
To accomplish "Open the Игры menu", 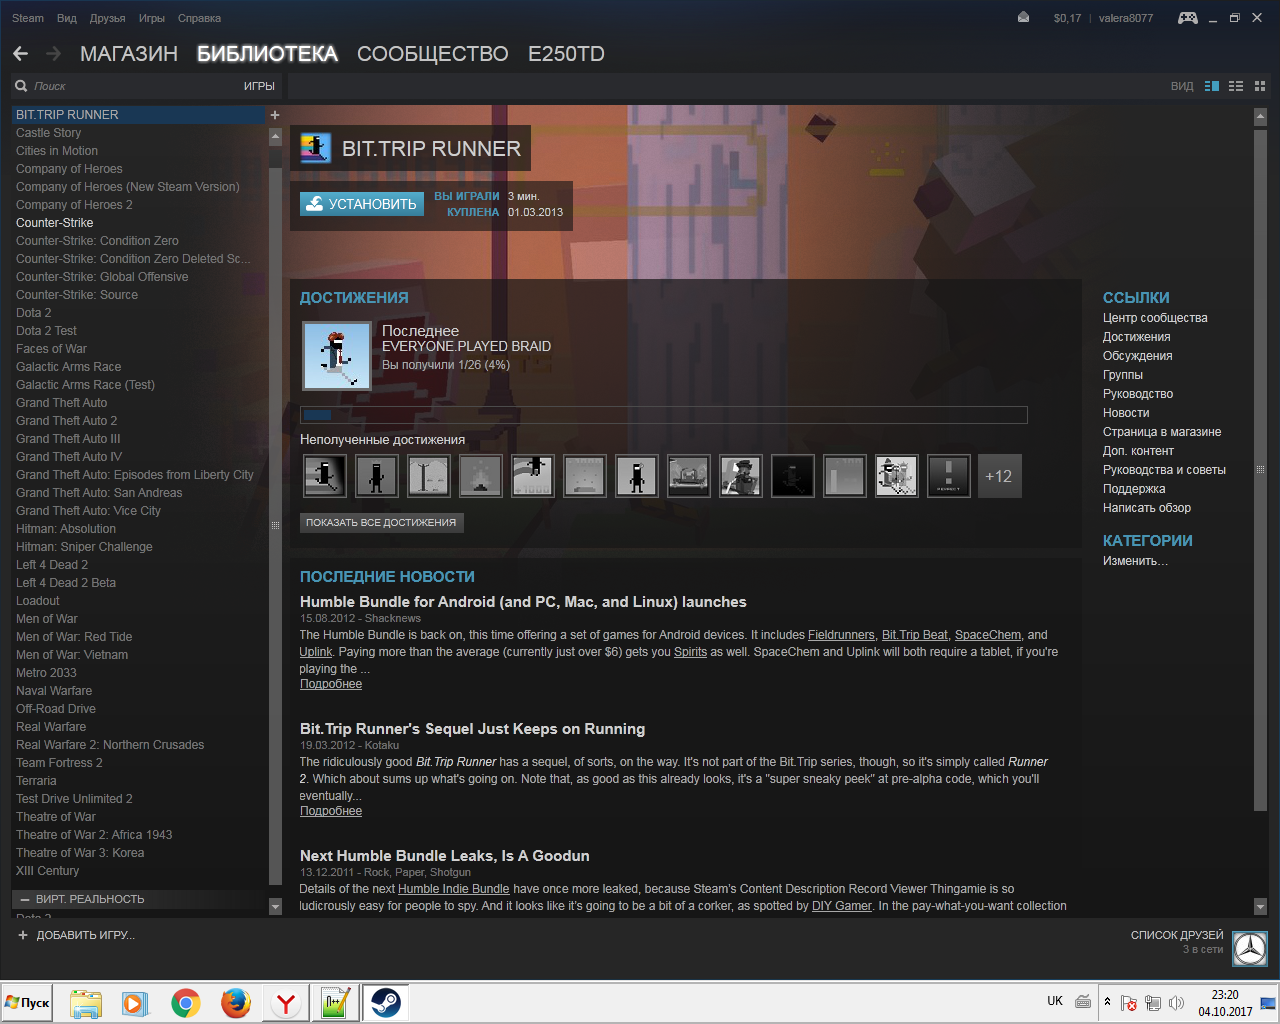I will [x=152, y=18].
